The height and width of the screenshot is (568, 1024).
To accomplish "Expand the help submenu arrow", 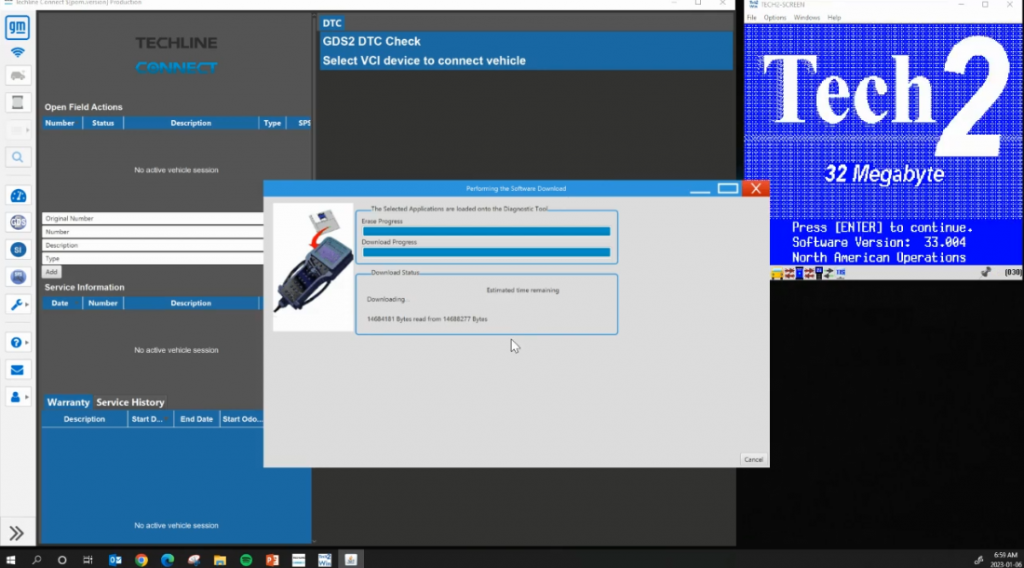I will tap(27, 342).
